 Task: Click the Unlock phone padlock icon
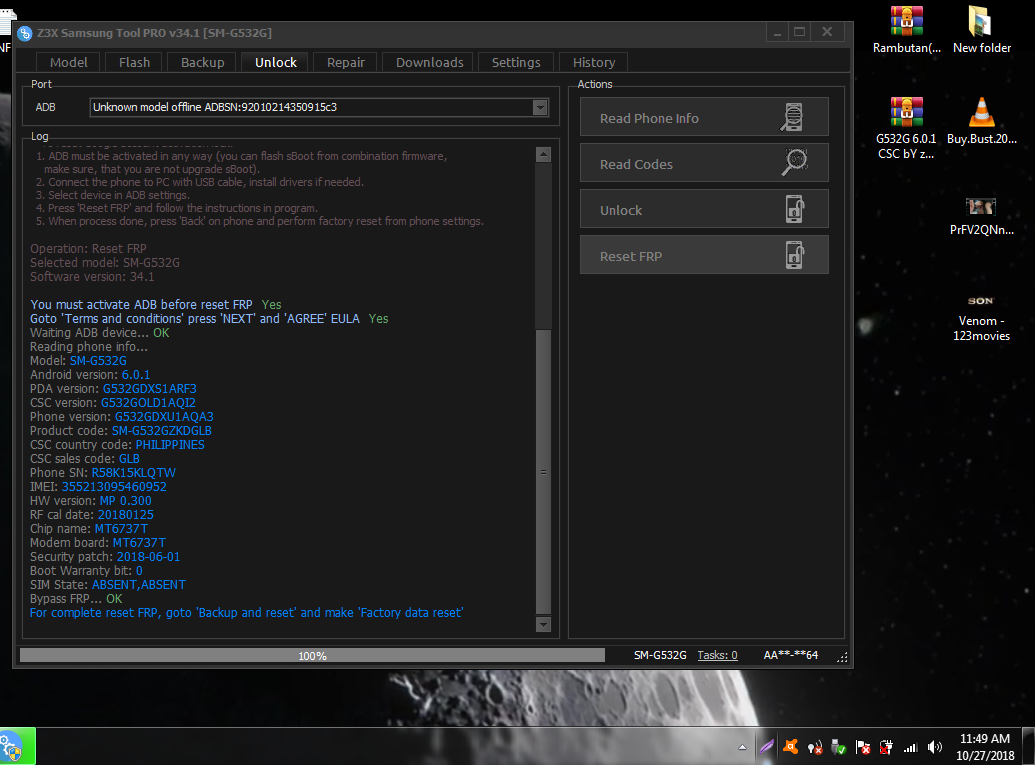[x=795, y=209]
